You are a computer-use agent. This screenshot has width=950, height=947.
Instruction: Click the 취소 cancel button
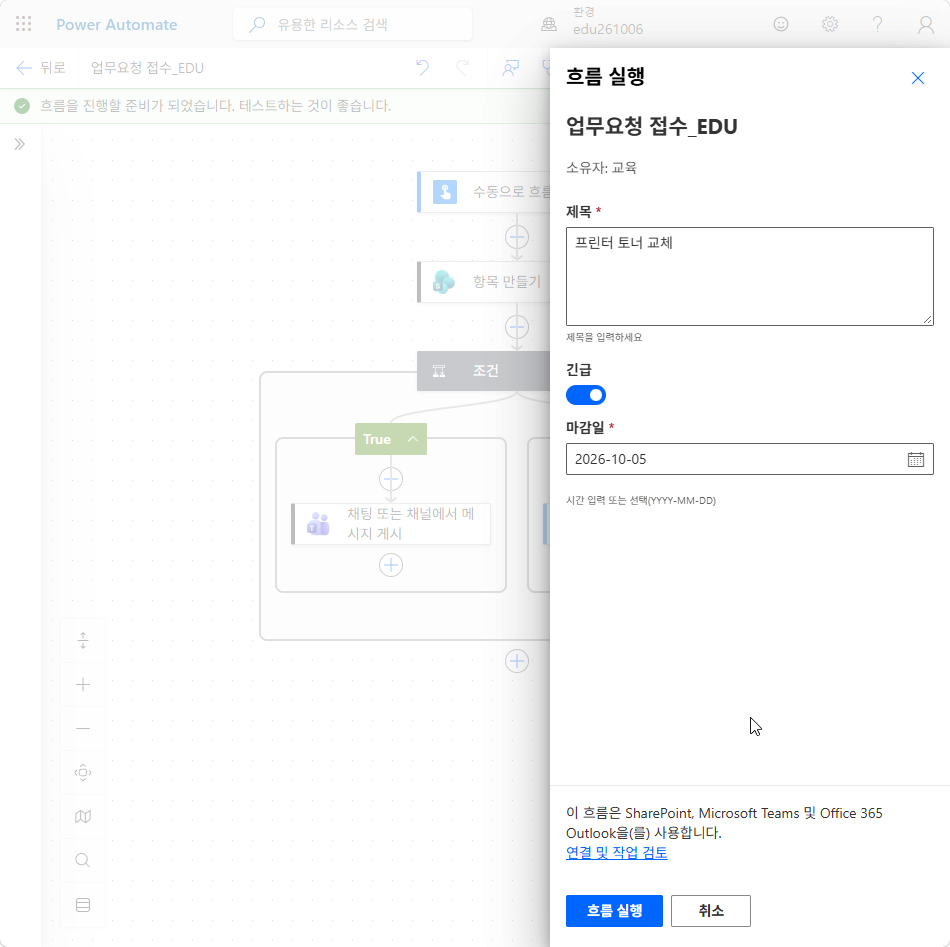coord(711,911)
